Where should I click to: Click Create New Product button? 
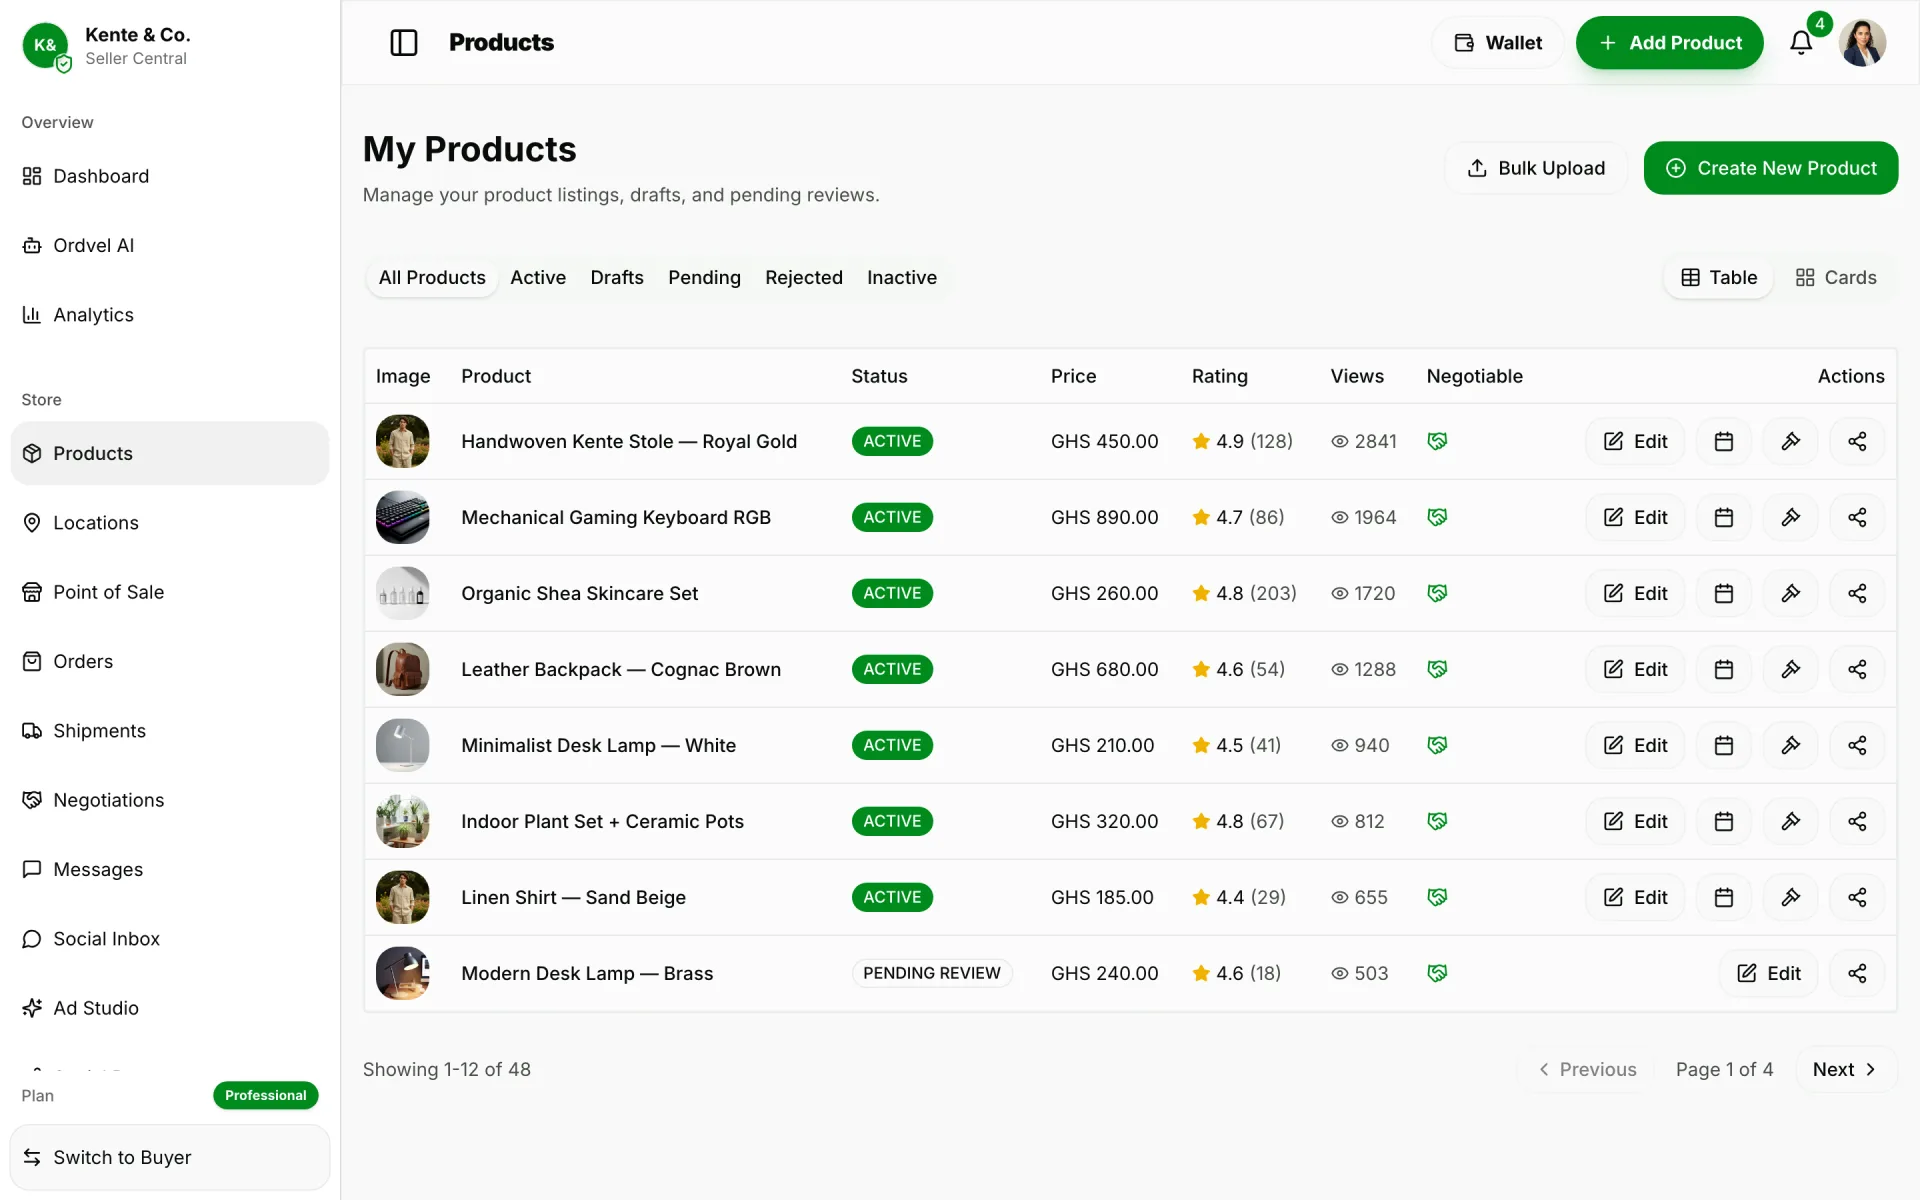pyautogui.click(x=1770, y=168)
